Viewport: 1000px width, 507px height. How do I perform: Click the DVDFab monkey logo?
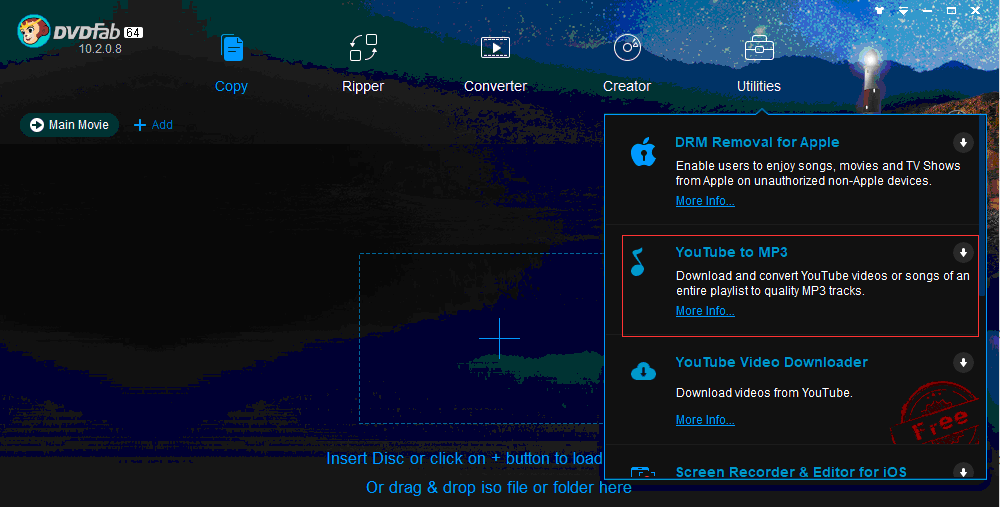click(34, 31)
